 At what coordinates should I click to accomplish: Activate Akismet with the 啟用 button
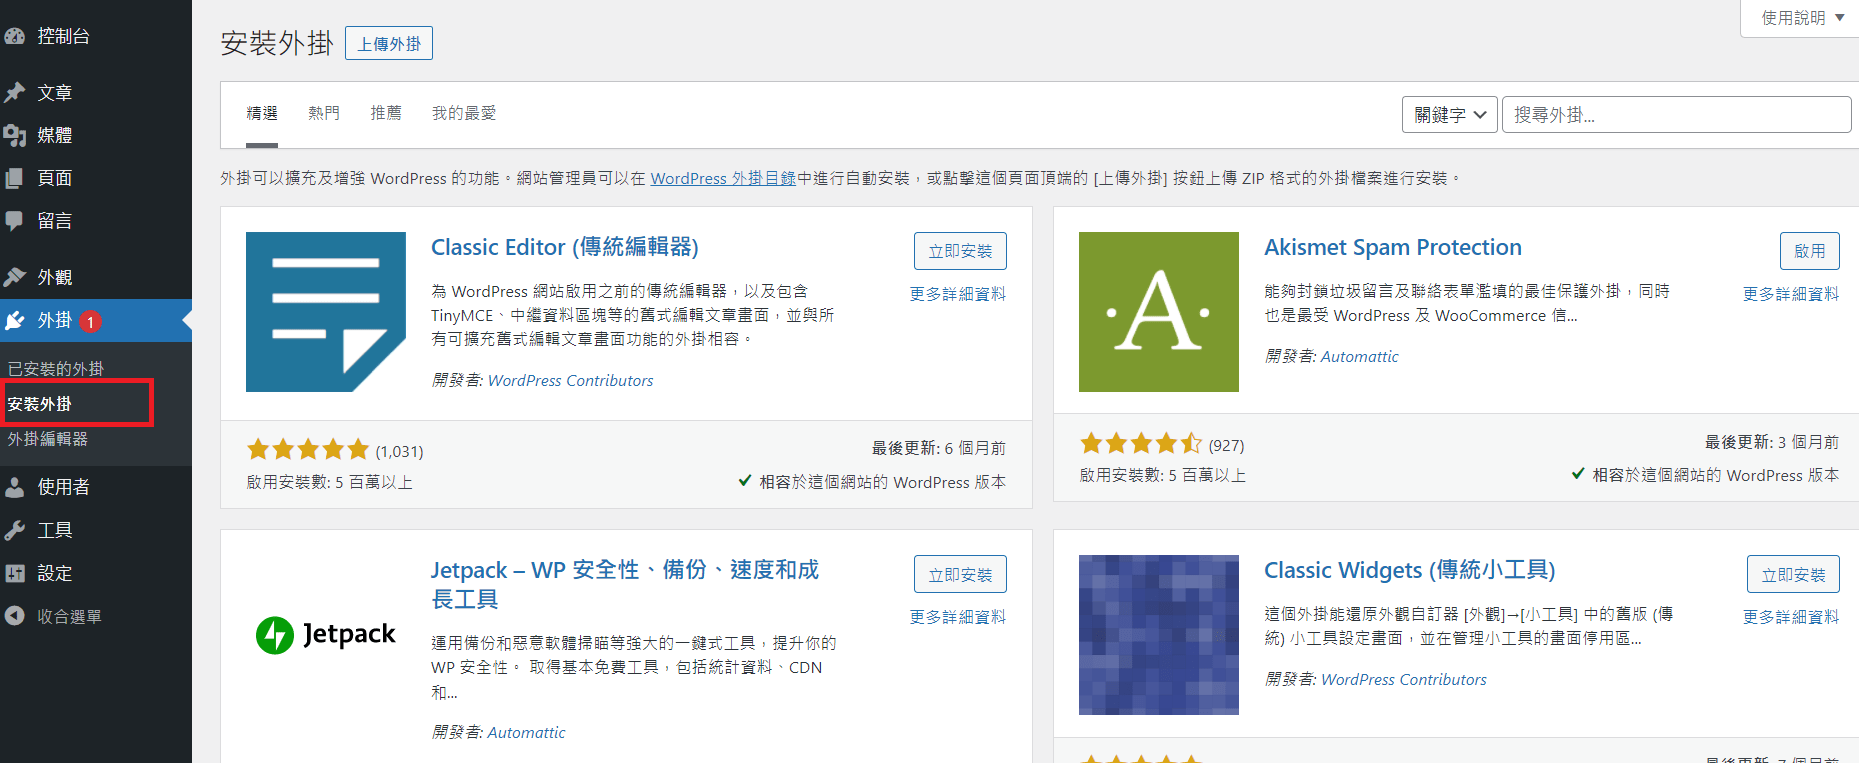click(1810, 251)
